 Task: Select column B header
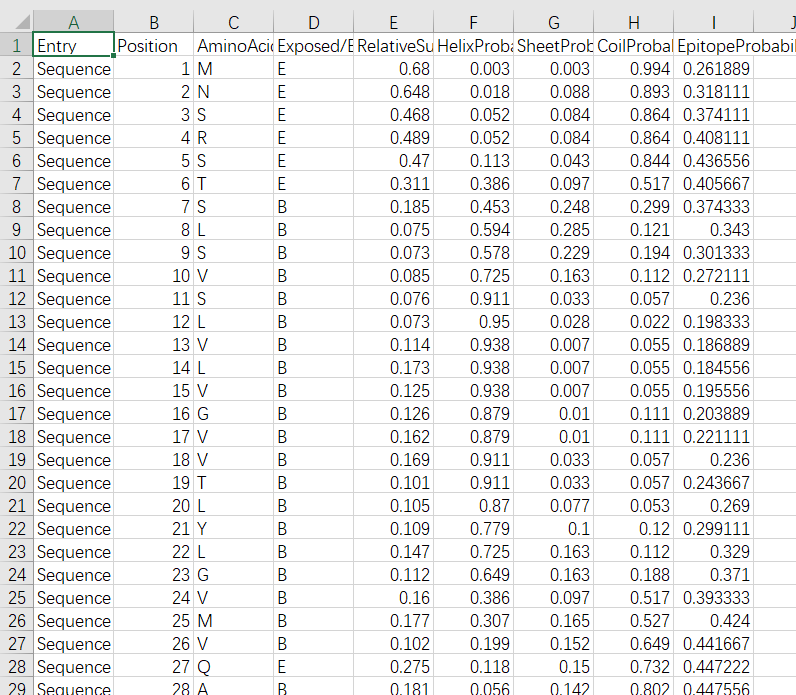[x=154, y=22]
